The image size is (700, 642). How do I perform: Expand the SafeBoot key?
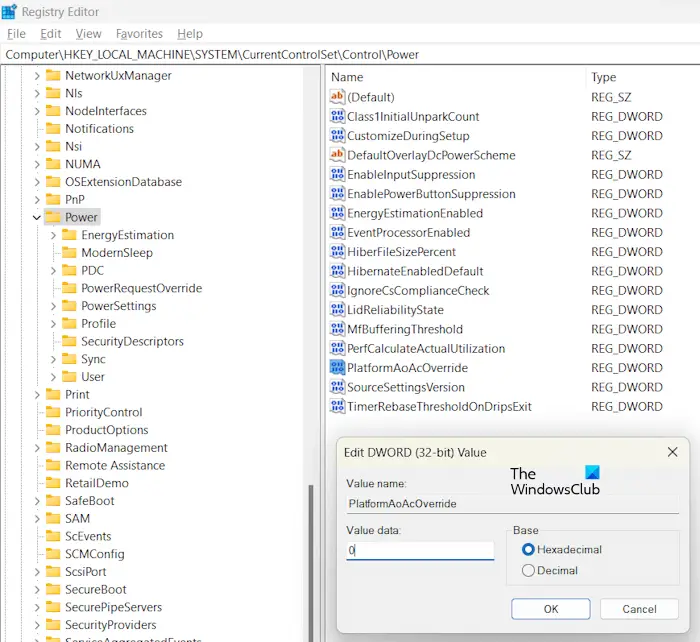click(37, 501)
